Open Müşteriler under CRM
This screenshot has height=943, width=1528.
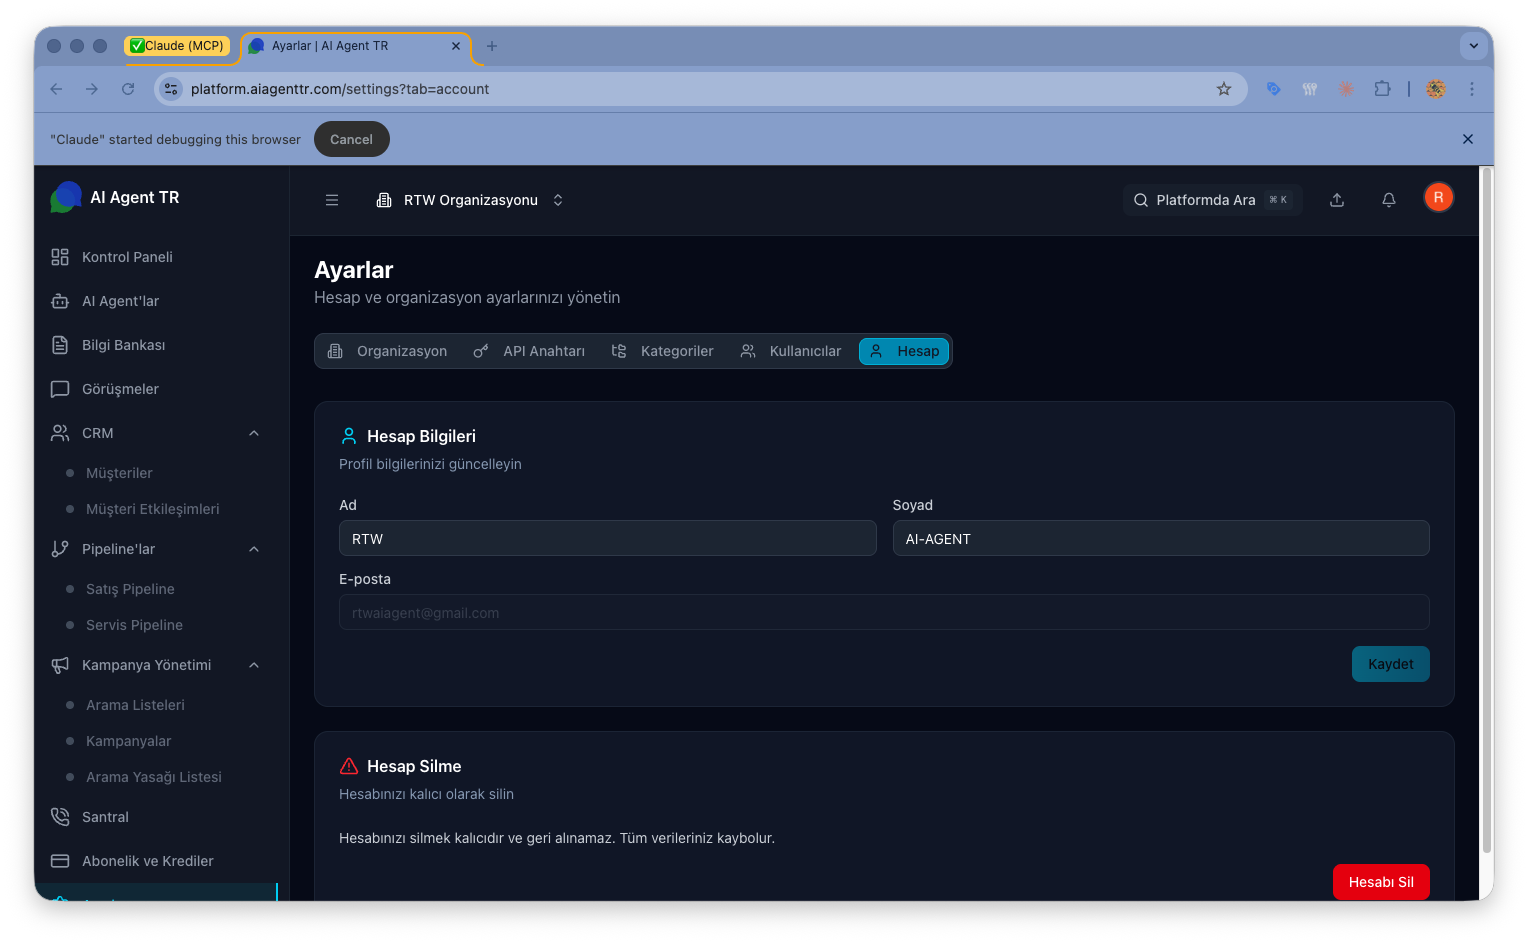pyautogui.click(x=119, y=473)
